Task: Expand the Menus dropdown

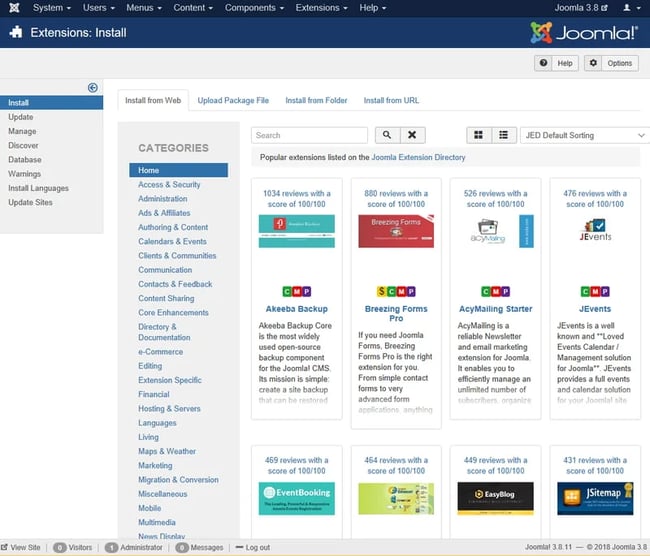Action: (x=144, y=7)
